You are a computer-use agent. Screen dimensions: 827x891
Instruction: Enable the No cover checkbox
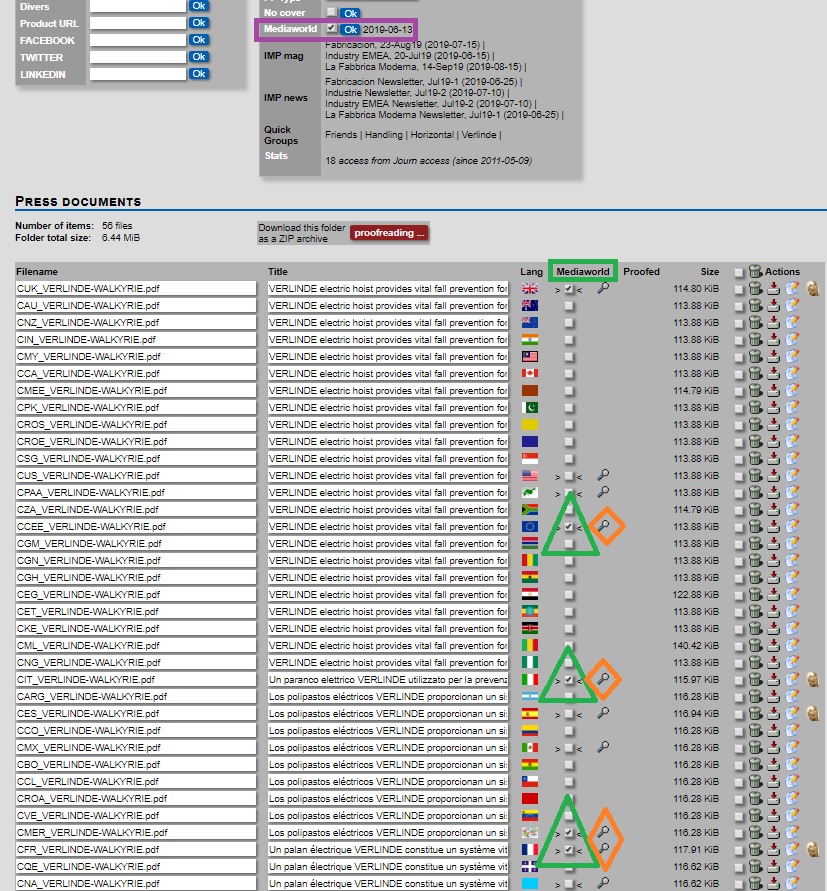coord(332,12)
